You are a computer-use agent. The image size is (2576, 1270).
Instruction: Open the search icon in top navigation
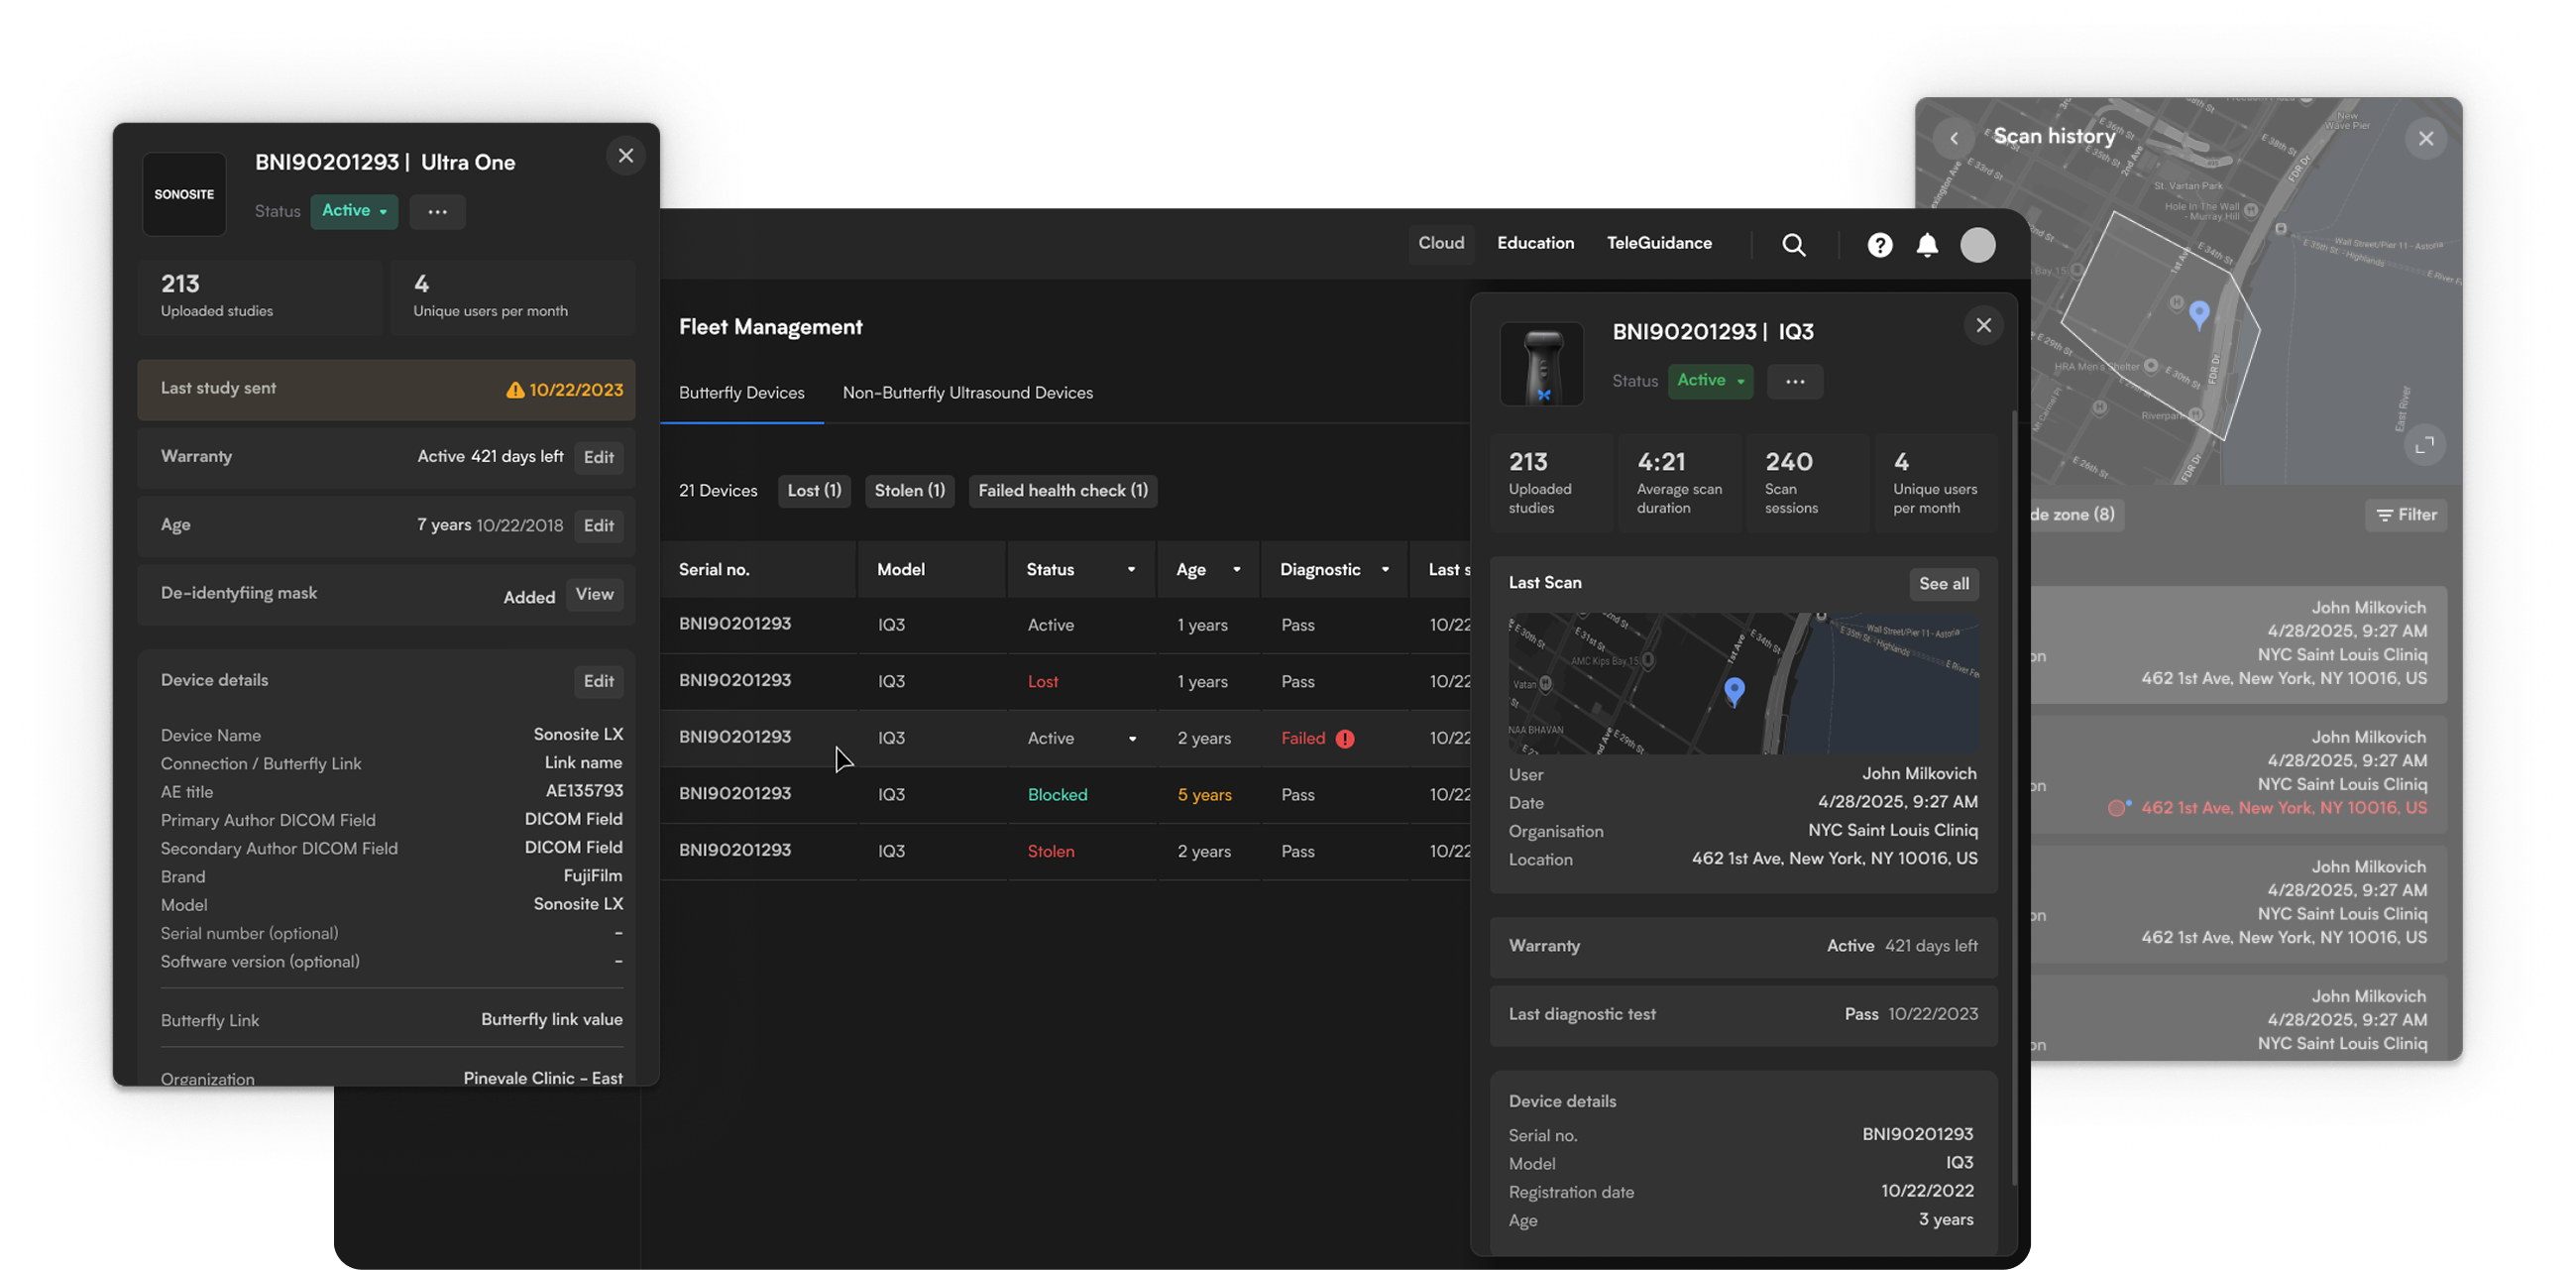[x=1794, y=245]
